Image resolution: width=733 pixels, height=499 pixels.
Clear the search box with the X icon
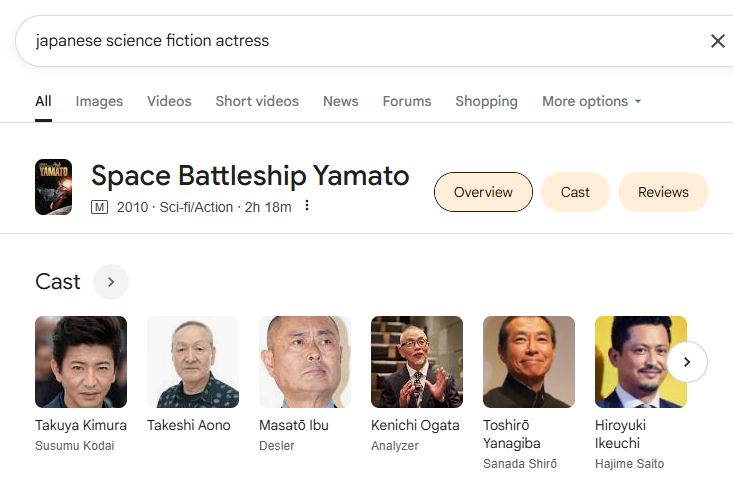[x=718, y=41]
